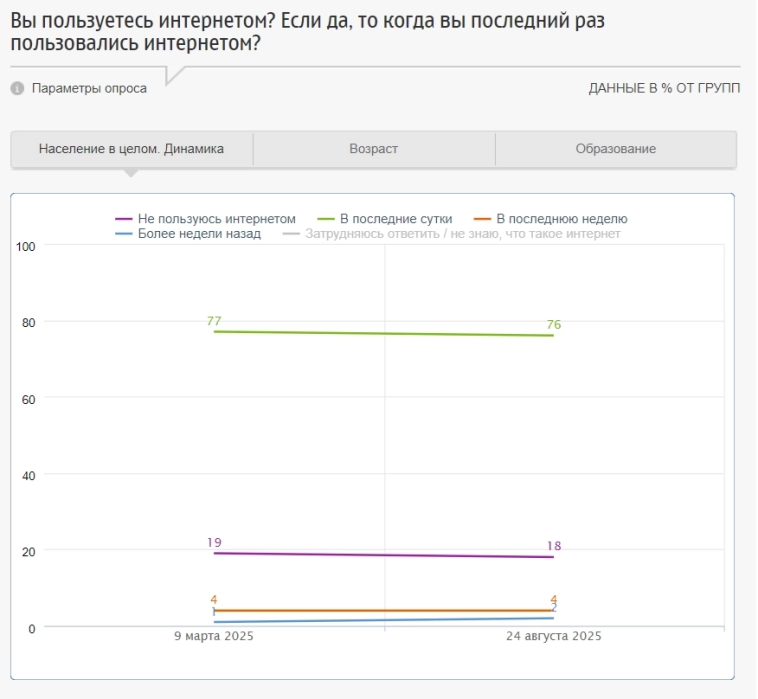This screenshot has width=758, height=699.
Task: Hide the В последние сутки series
Action: coord(396,218)
